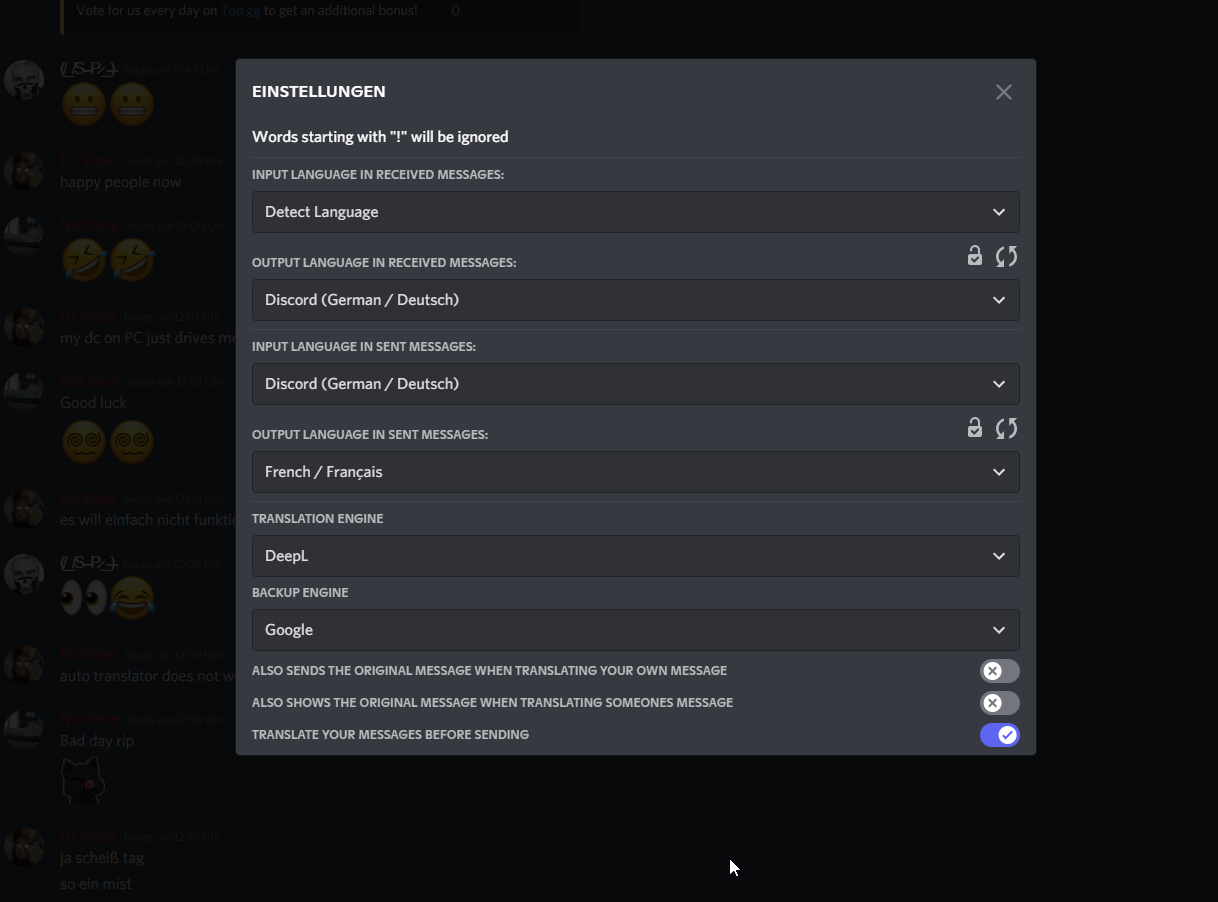The width and height of the screenshot is (1218, 902).
Task: Enable showing original message when translating someones message
Action: [x=999, y=702]
